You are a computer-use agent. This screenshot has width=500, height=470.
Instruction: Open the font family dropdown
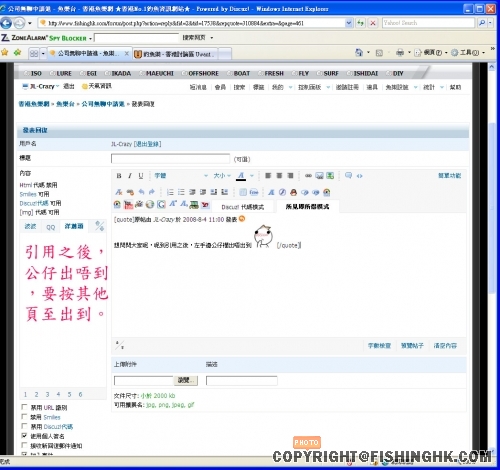coord(181,176)
